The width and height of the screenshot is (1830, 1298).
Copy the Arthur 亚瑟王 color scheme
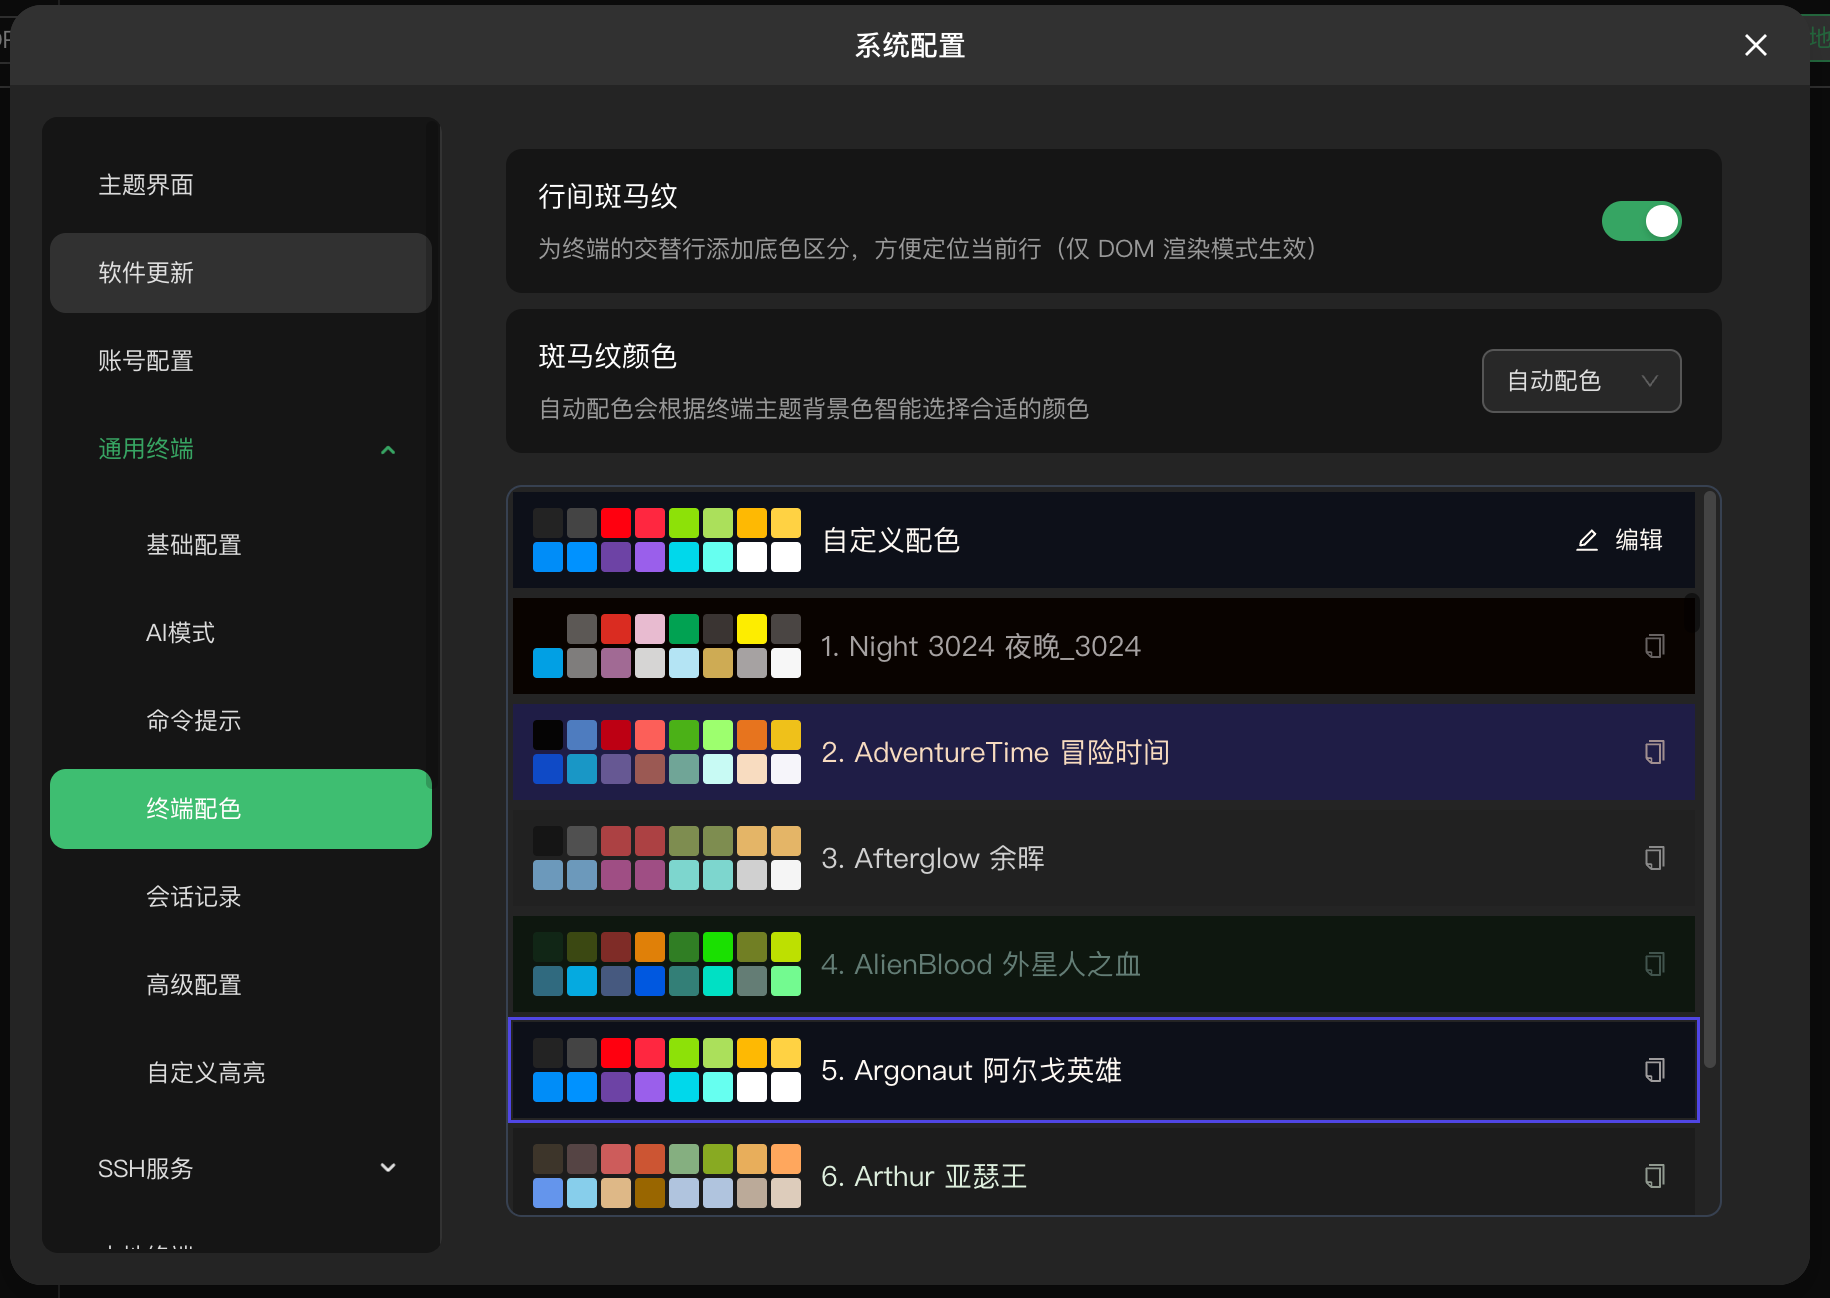[1655, 1176]
